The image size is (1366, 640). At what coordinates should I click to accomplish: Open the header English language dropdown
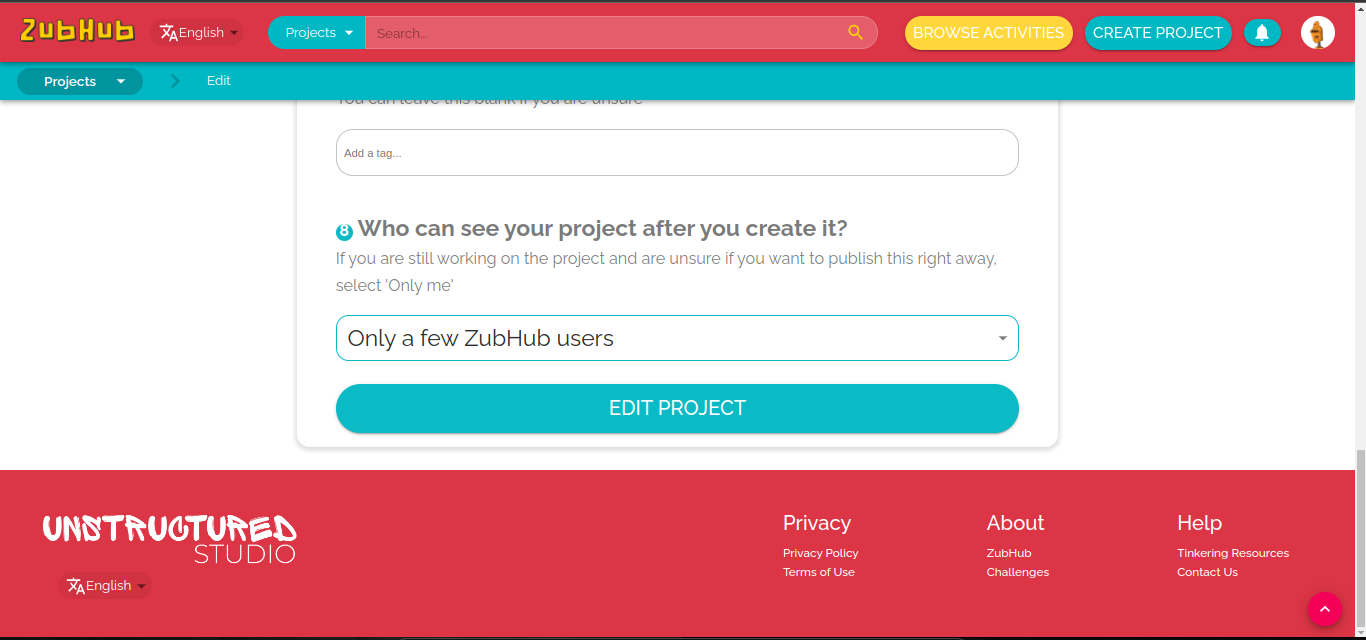coord(200,32)
